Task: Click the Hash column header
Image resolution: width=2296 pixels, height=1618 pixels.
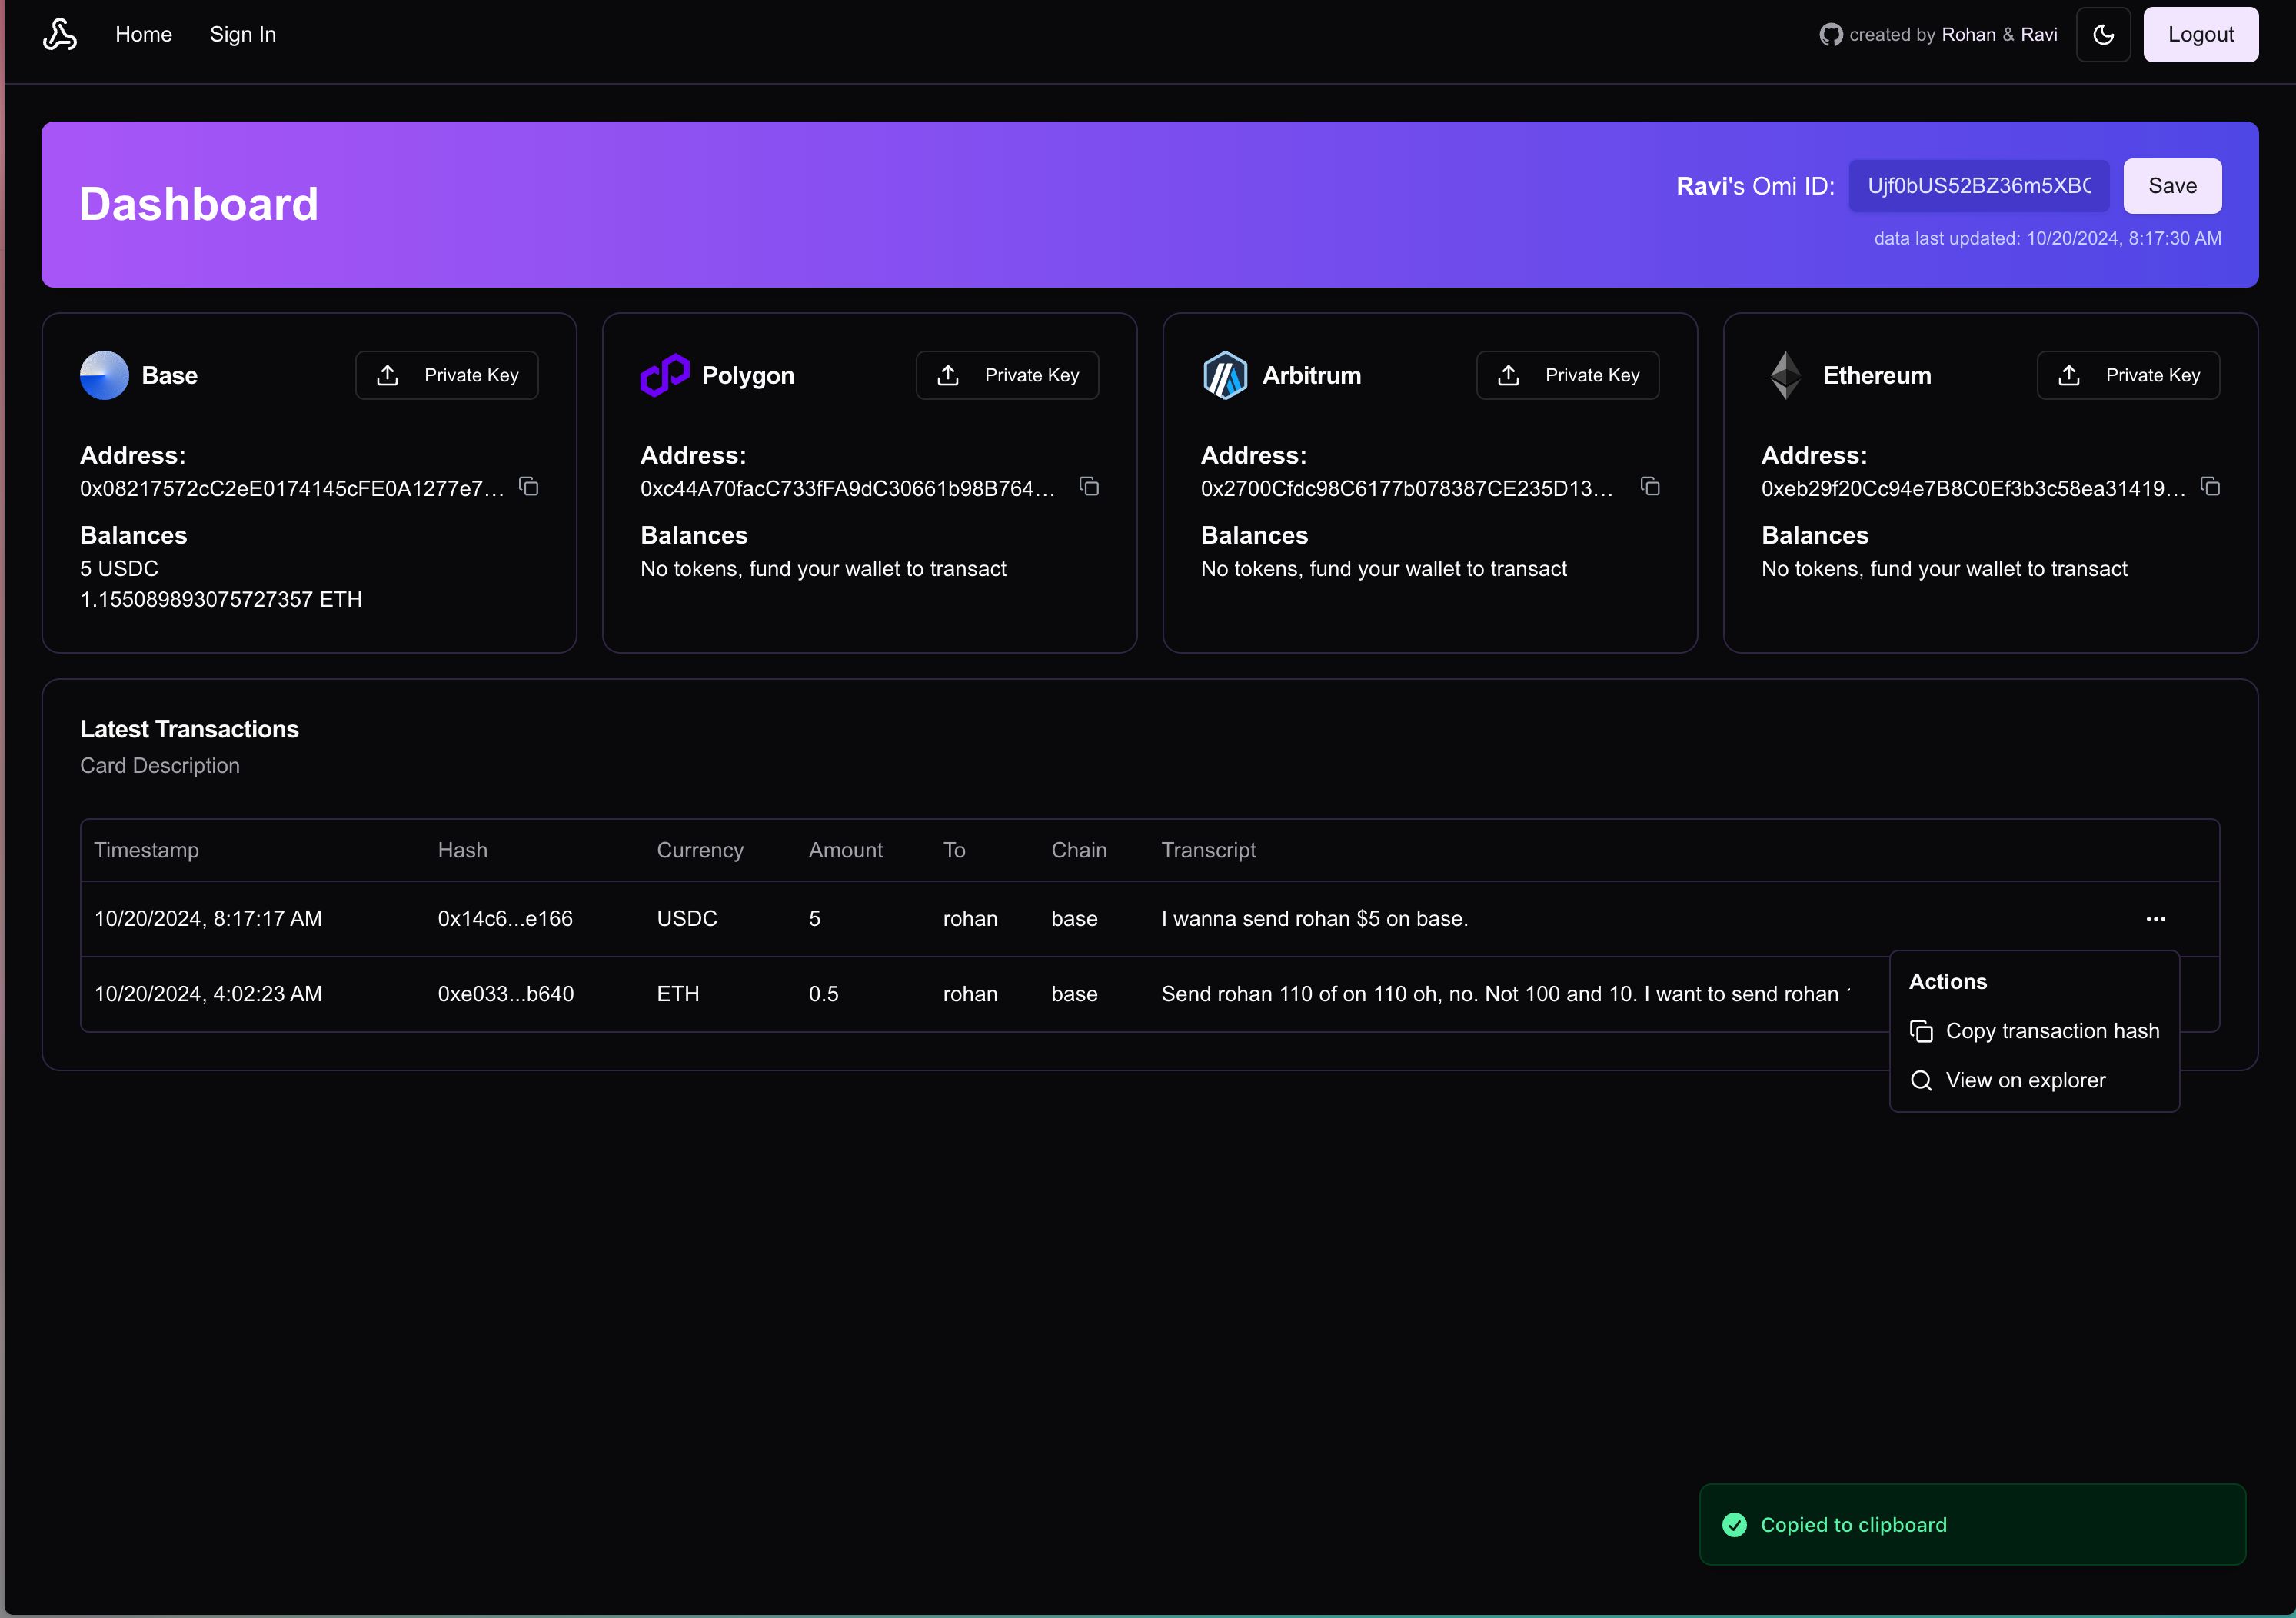Action: (x=463, y=851)
